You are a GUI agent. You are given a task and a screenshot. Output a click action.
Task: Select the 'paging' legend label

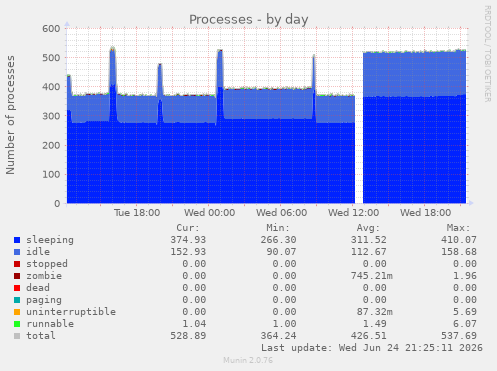point(44,300)
